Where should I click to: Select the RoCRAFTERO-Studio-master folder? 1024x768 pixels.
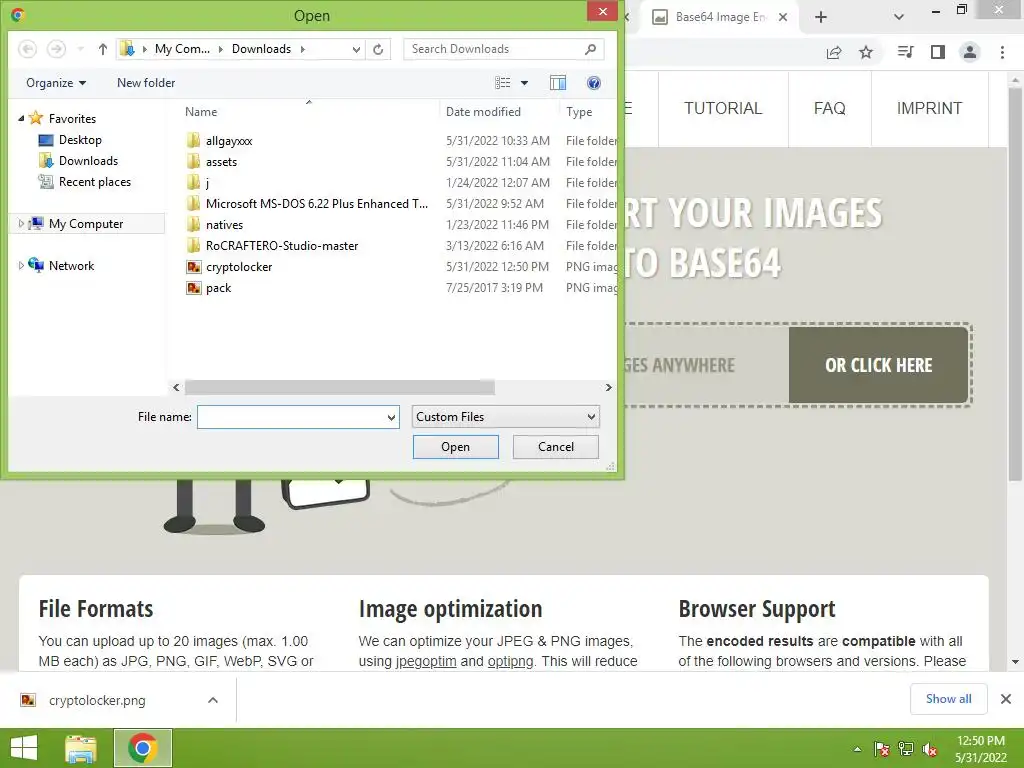[282, 246]
